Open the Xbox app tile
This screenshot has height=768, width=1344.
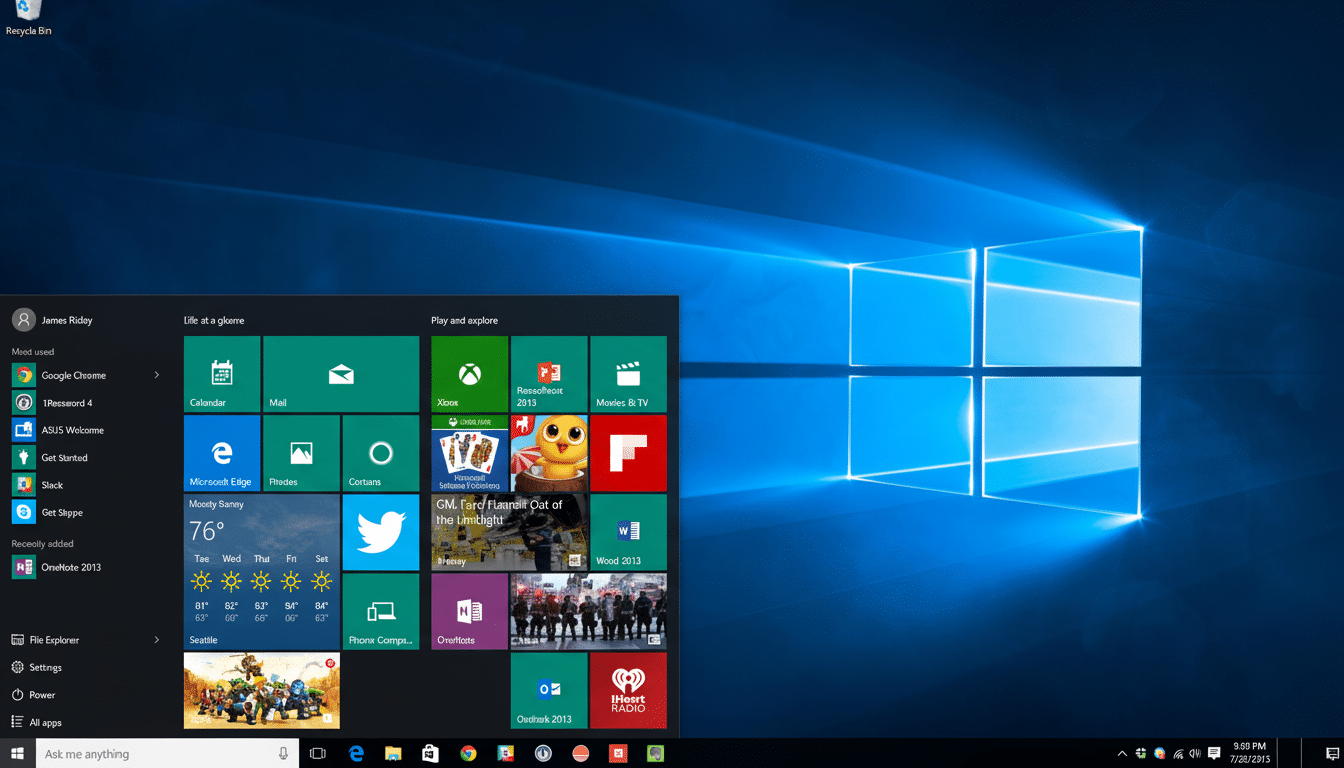(468, 373)
